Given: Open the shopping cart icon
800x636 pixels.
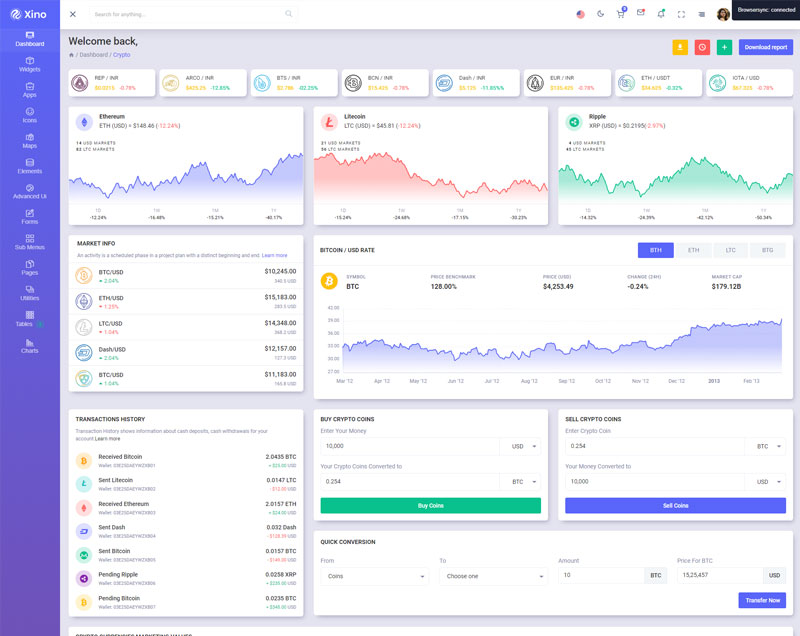Looking at the screenshot, I should click(620, 14).
